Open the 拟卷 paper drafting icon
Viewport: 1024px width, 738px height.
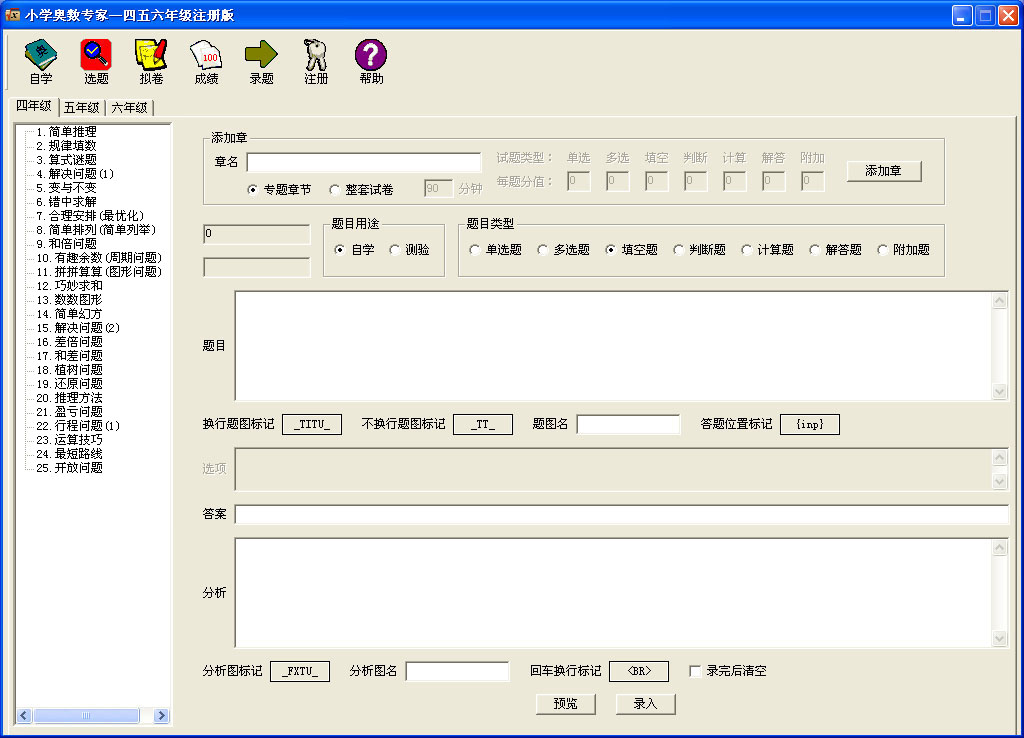point(151,62)
